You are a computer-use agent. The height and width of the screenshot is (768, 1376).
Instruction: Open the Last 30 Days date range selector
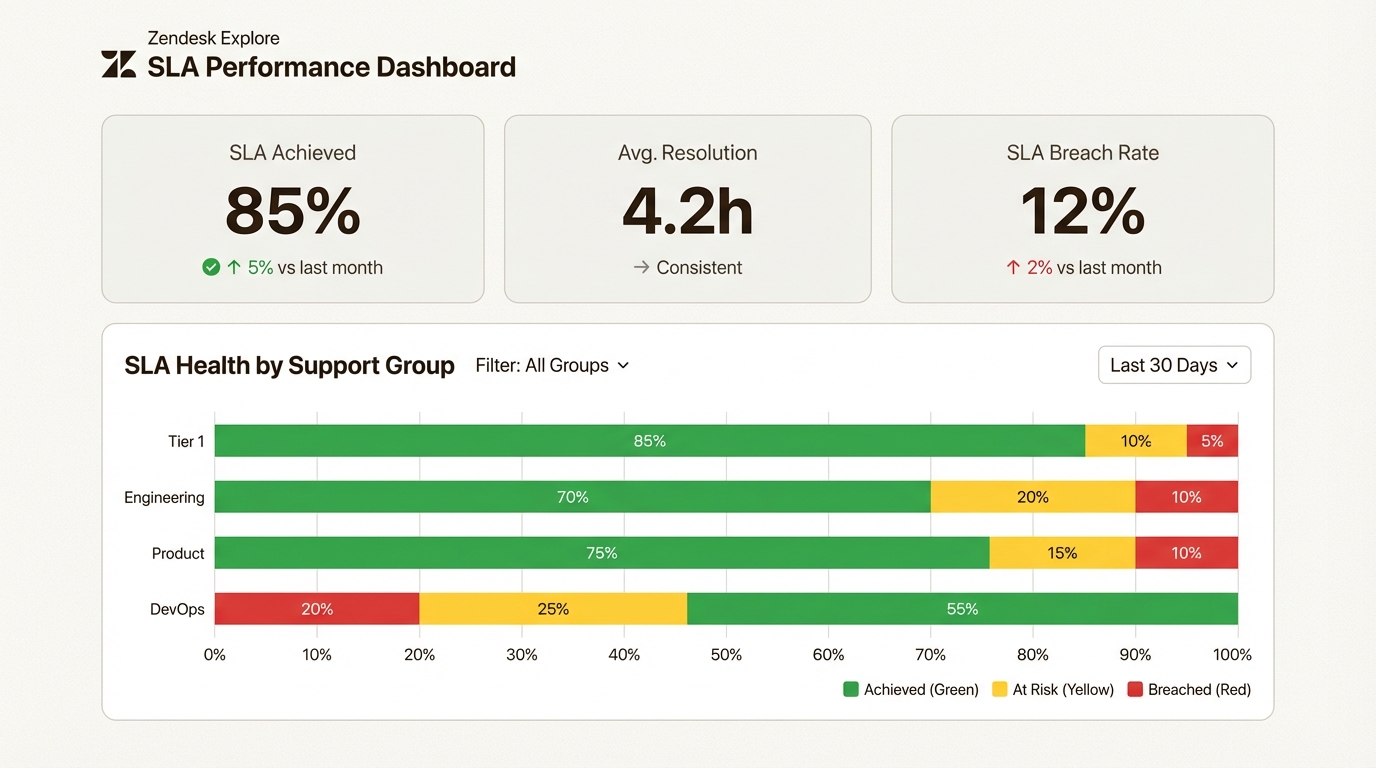pos(1174,364)
